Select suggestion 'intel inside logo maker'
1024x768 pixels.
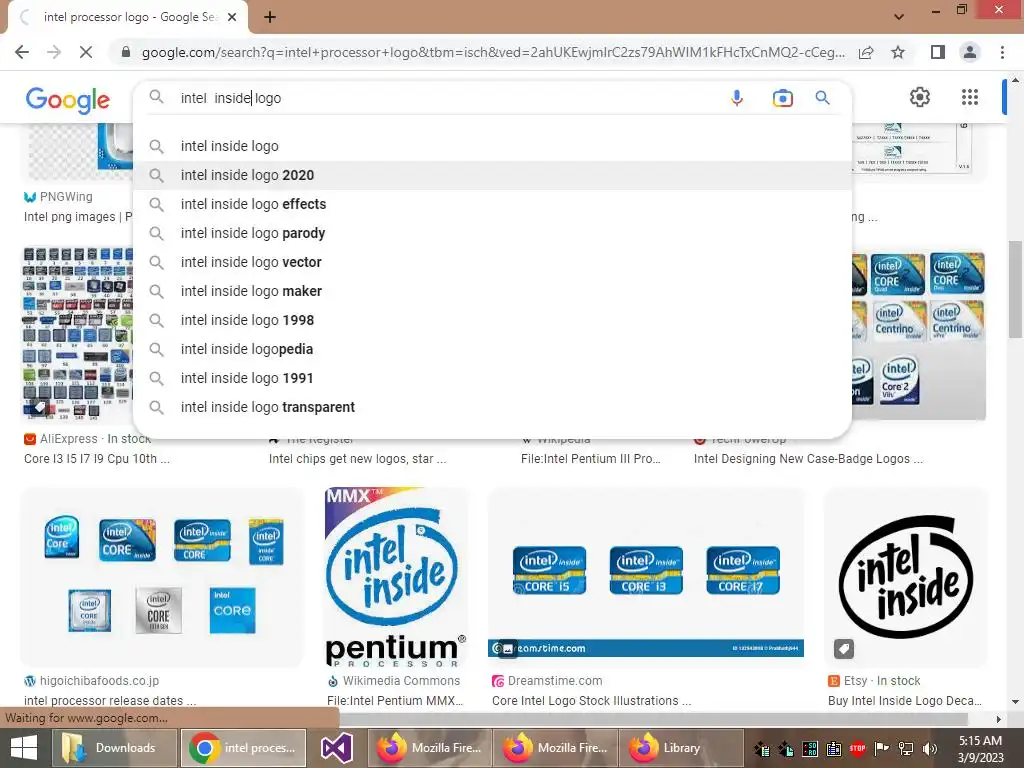(492, 291)
